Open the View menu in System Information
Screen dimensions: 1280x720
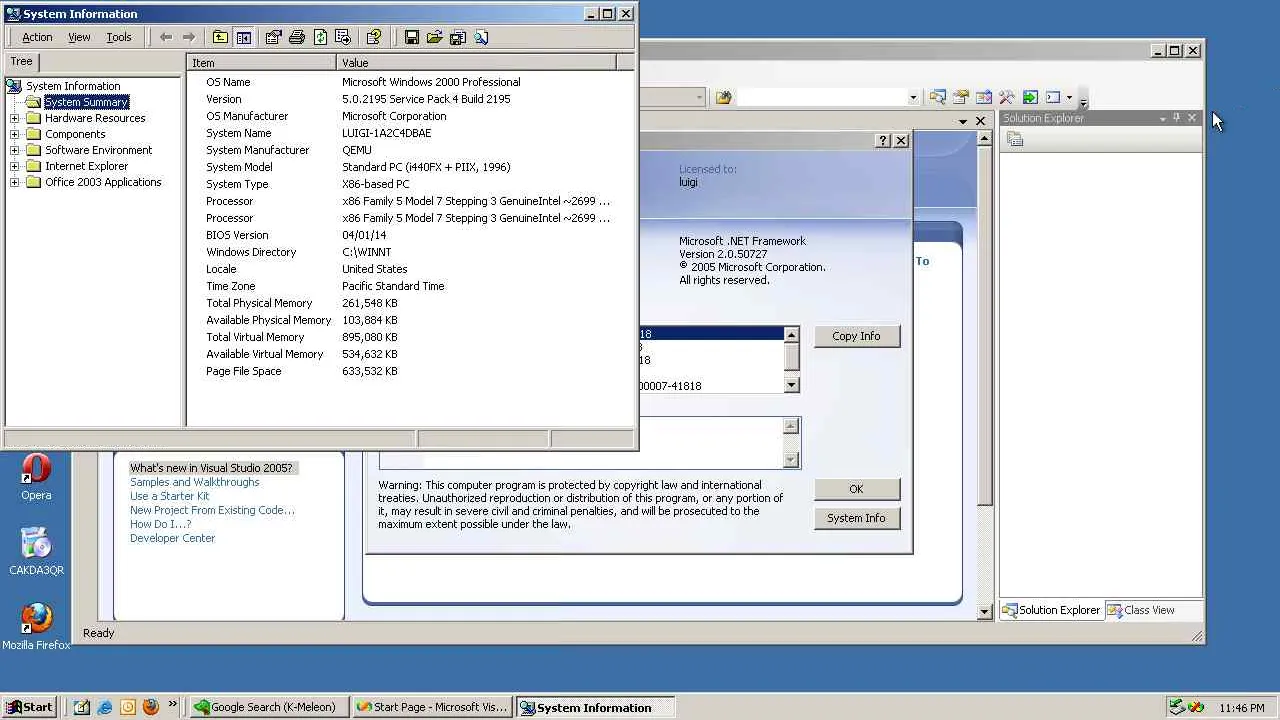[x=79, y=37]
